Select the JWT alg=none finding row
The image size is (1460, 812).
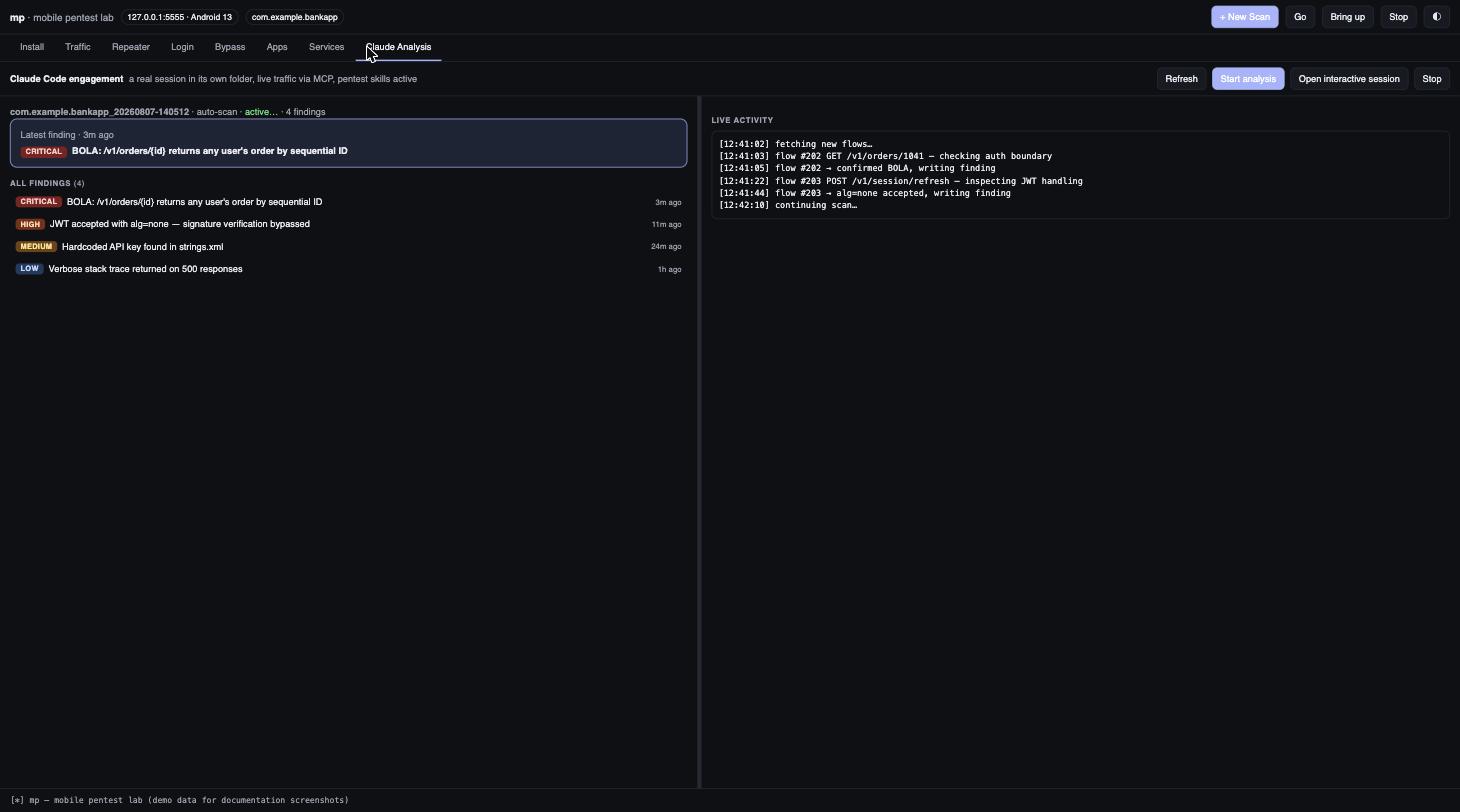click(x=348, y=224)
